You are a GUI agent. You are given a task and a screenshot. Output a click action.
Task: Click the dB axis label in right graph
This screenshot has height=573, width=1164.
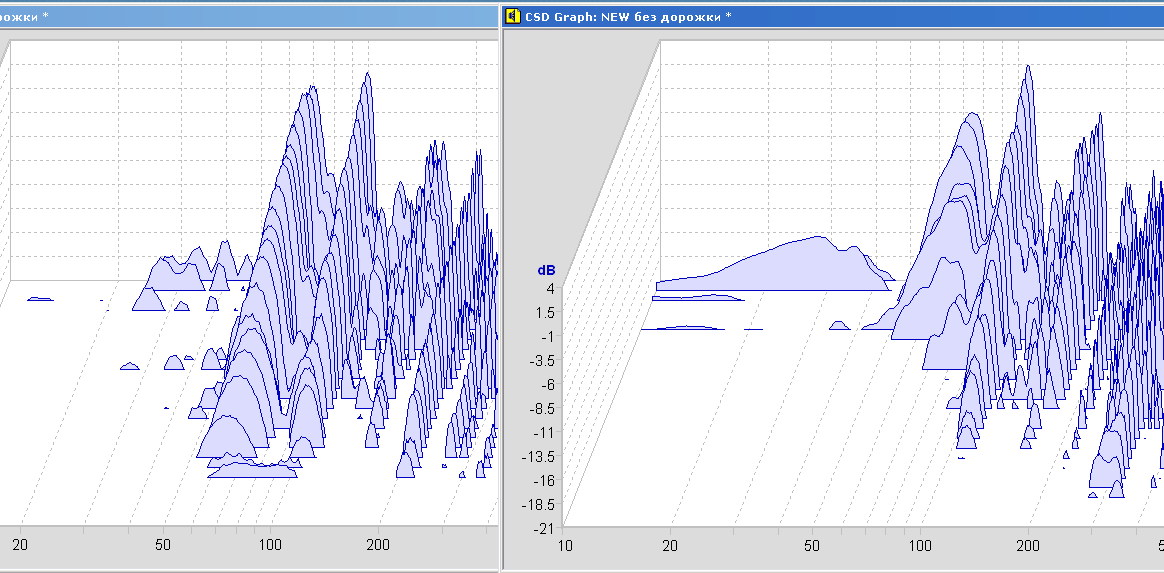(546, 271)
